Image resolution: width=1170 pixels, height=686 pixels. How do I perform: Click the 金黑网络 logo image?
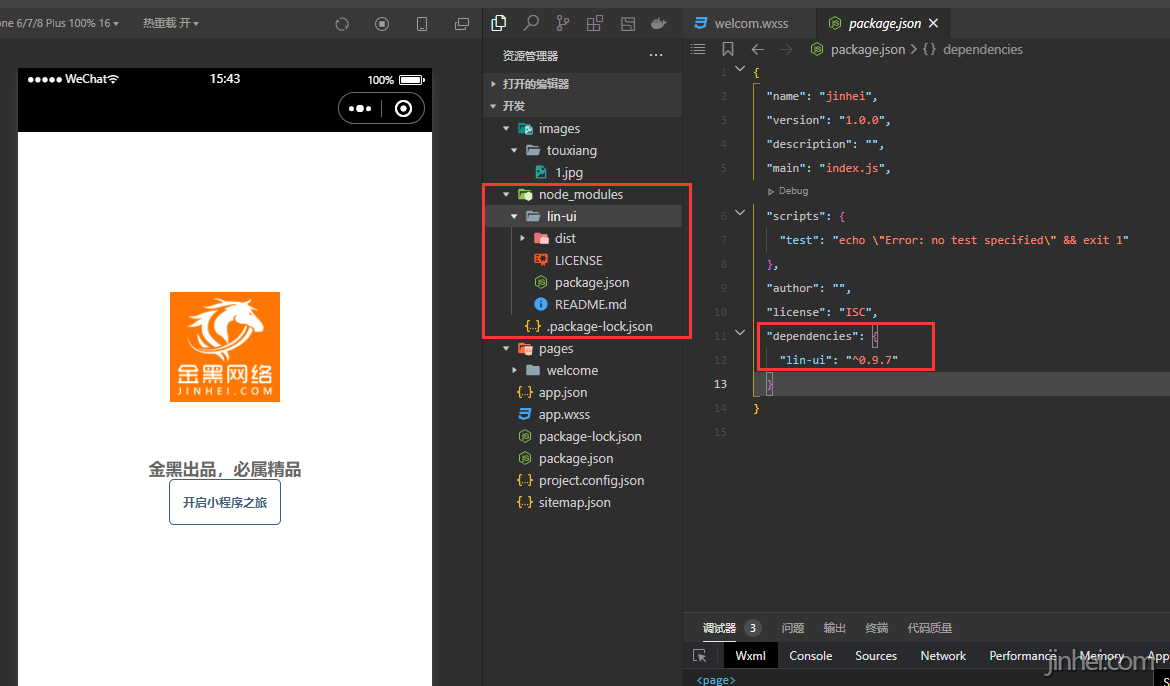tap(225, 347)
